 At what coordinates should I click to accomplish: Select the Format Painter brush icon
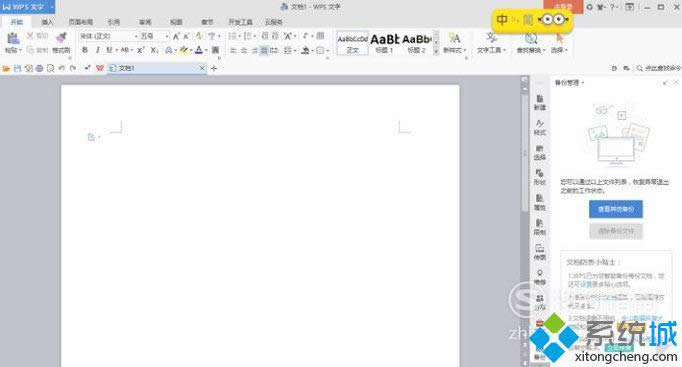pos(61,38)
